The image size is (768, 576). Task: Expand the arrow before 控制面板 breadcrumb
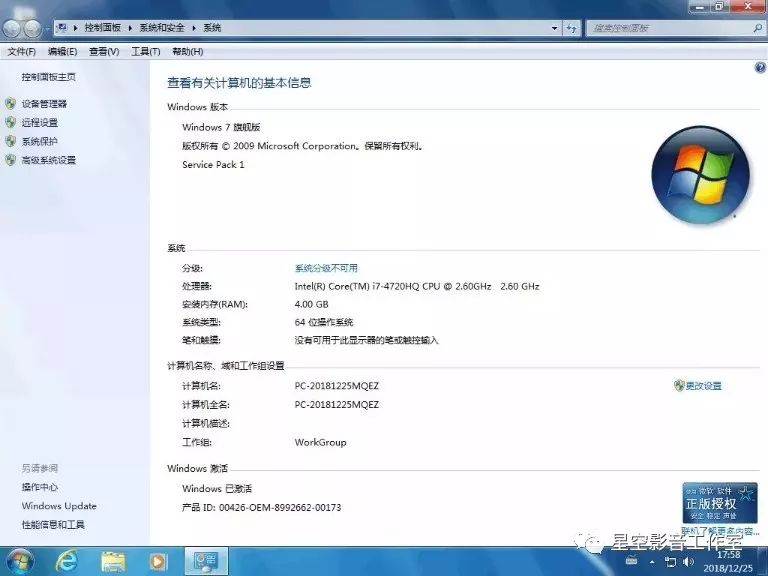click(x=75, y=28)
